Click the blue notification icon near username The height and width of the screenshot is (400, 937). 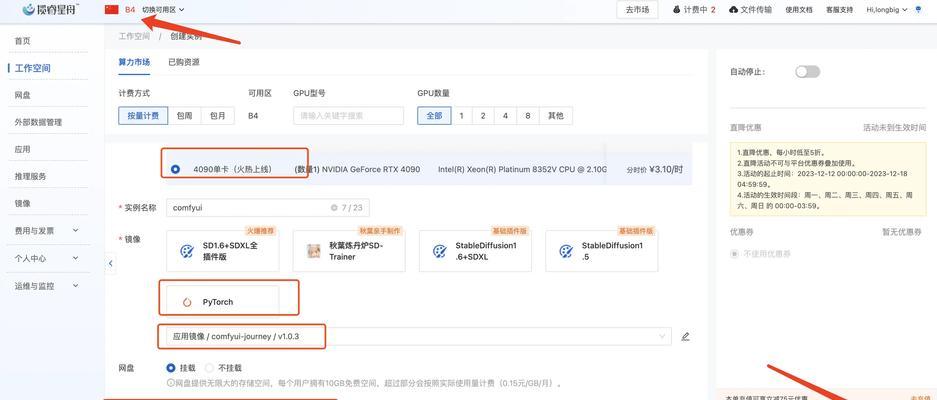[918, 10]
